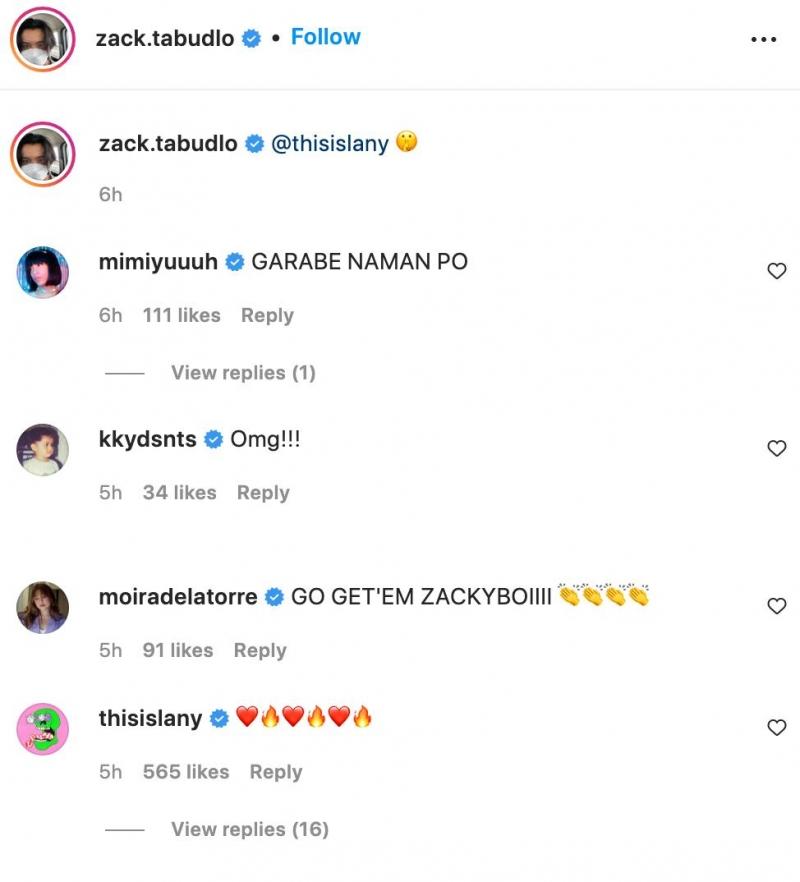Like thisislany's emoji comment with the heart

(776, 728)
